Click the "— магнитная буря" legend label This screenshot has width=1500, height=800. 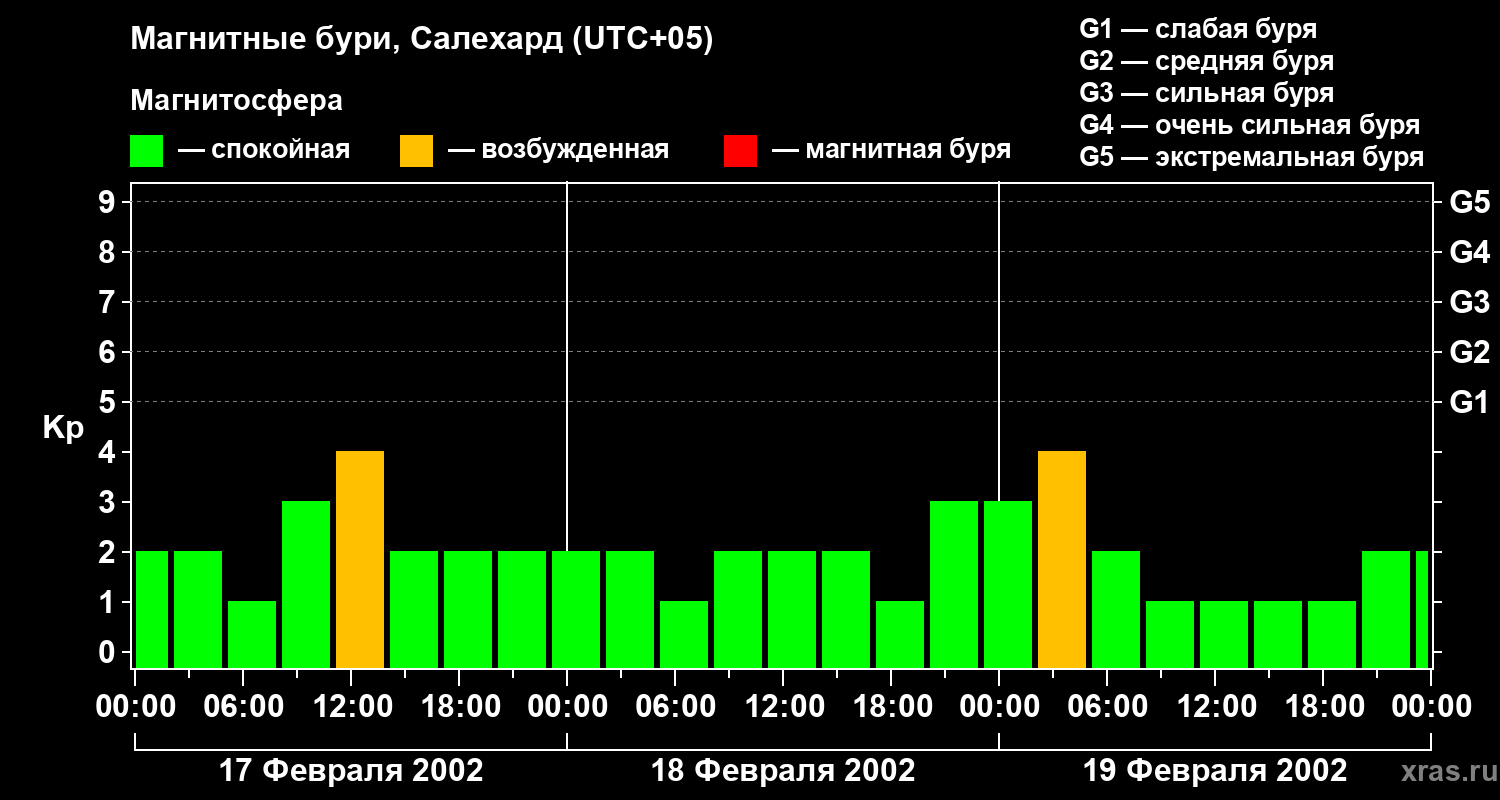pyautogui.click(x=892, y=150)
